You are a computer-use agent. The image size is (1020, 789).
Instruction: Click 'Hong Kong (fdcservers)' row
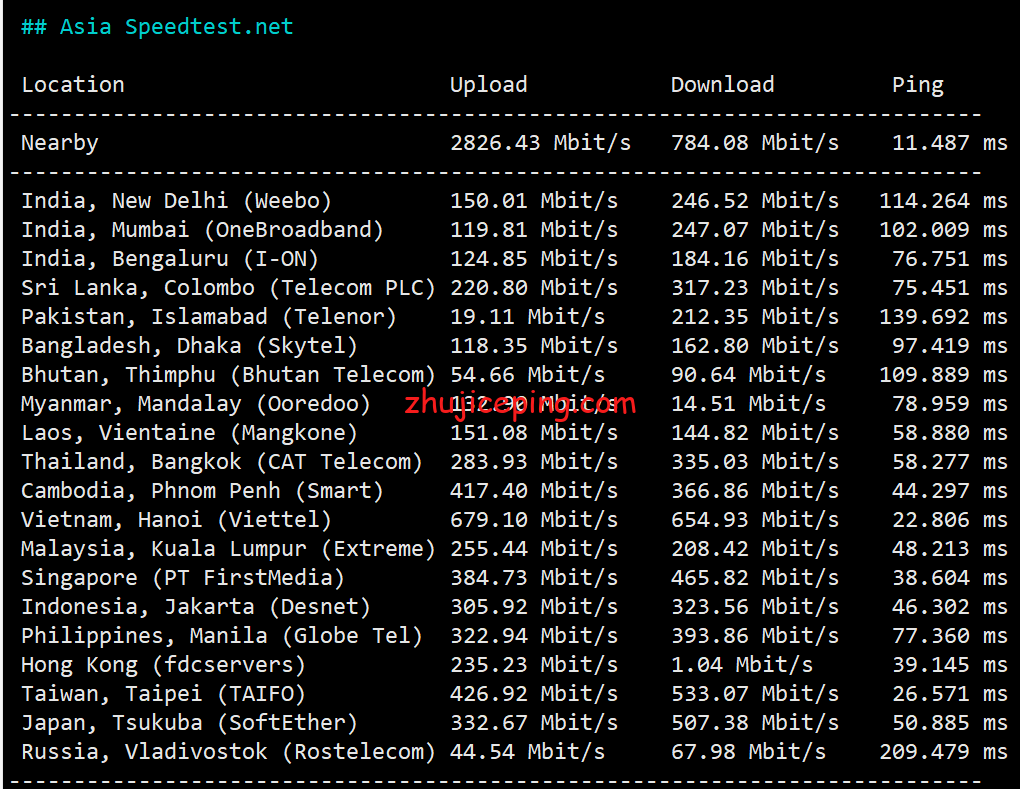point(515,665)
